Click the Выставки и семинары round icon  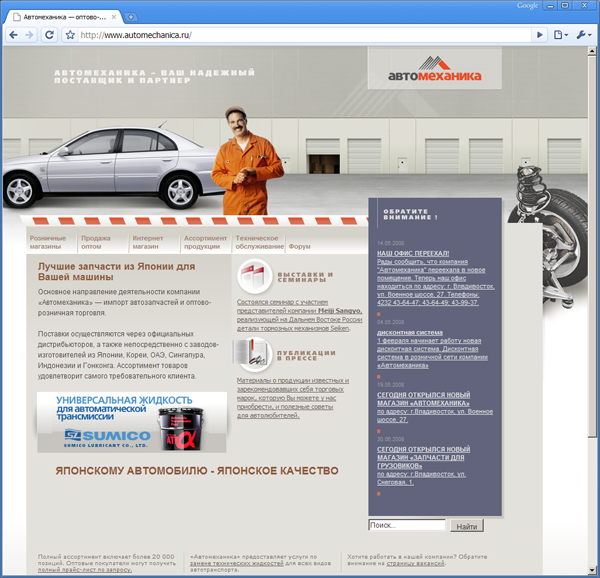tap(254, 276)
